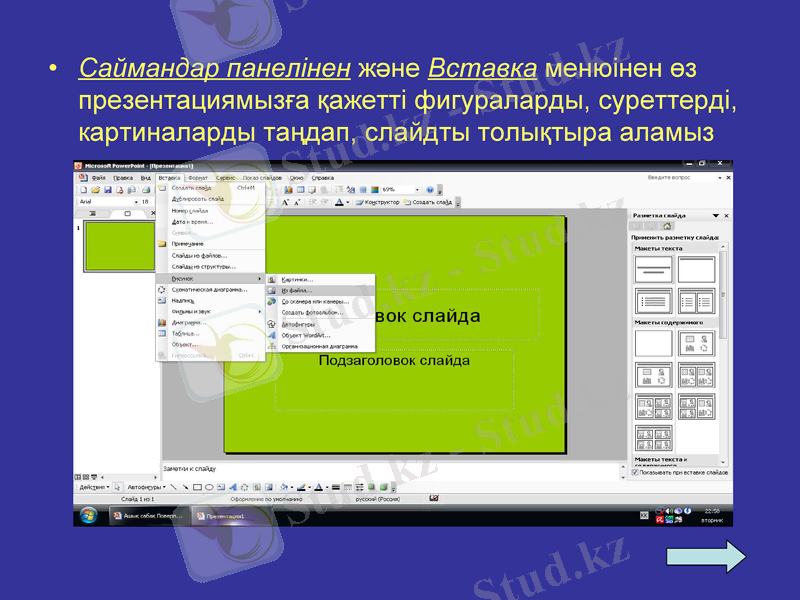The width and height of the screenshot is (800, 600).
Task: Choose 'Из файла...' in the Рисунок submenu
Action: coord(300,290)
